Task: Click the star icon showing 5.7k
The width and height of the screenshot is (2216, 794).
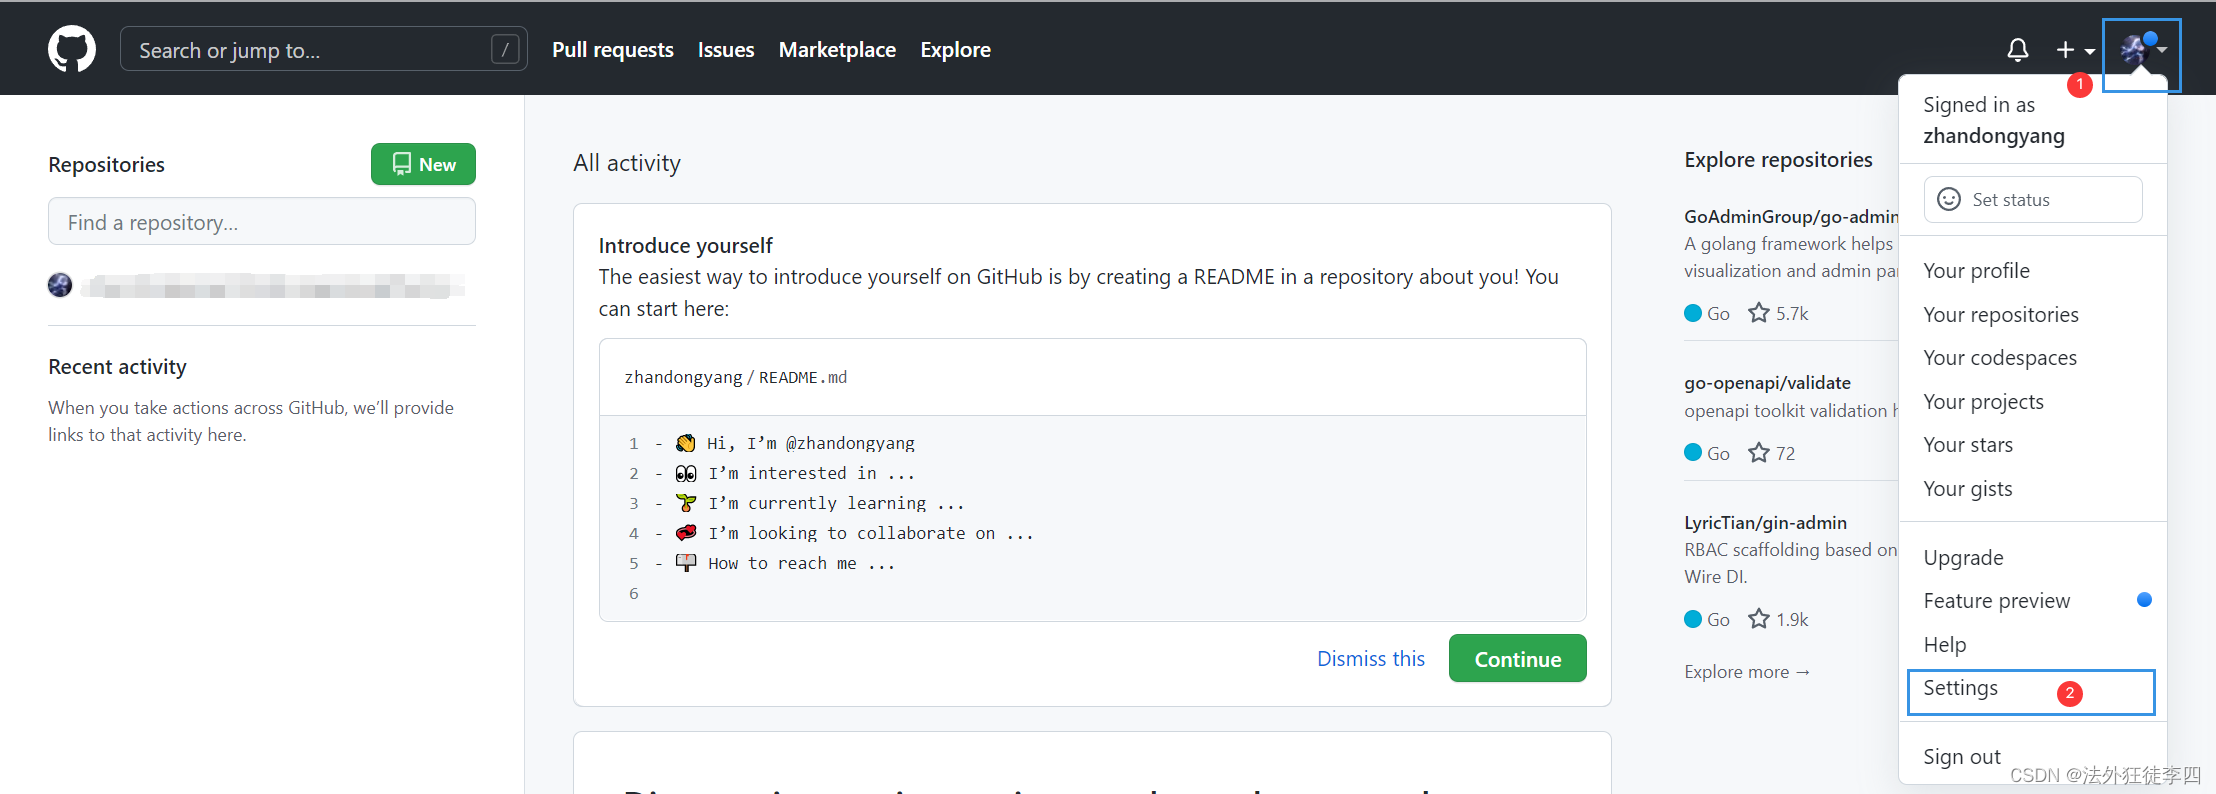Action: pos(1759,313)
